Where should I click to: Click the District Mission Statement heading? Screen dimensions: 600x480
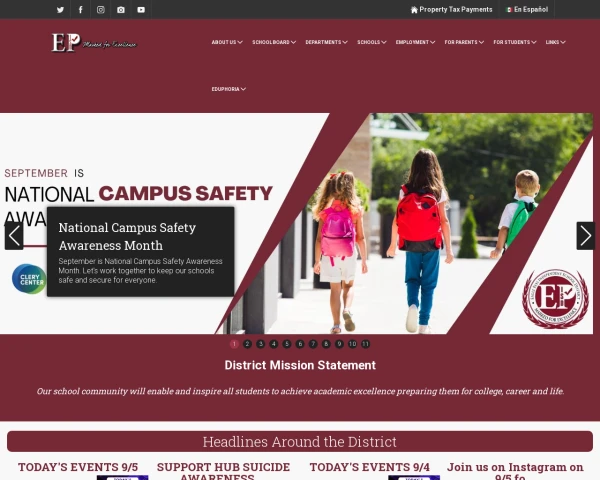300,365
